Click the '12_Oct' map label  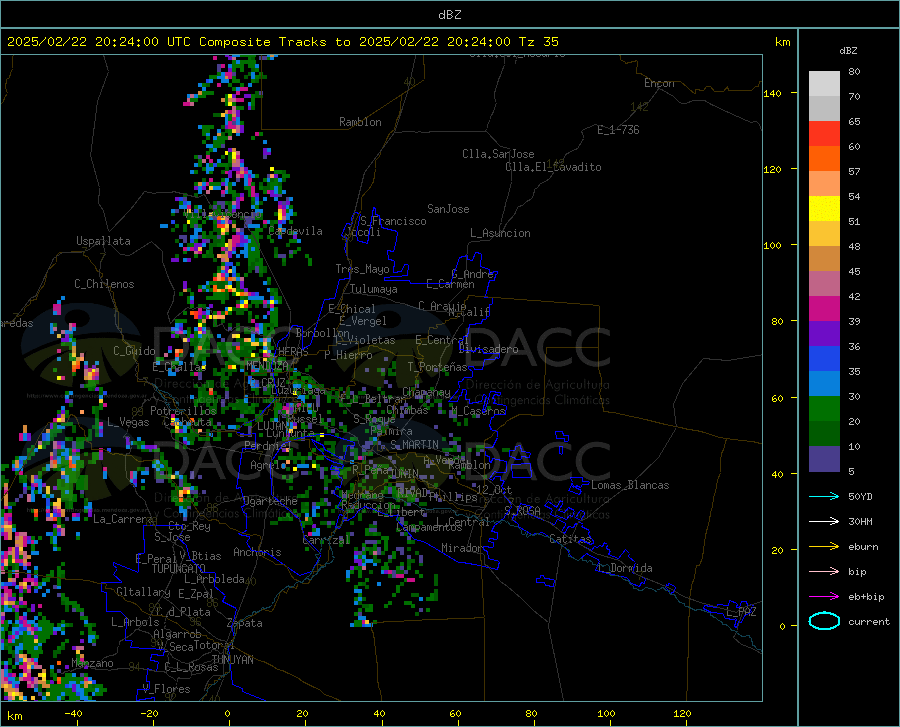(494, 489)
